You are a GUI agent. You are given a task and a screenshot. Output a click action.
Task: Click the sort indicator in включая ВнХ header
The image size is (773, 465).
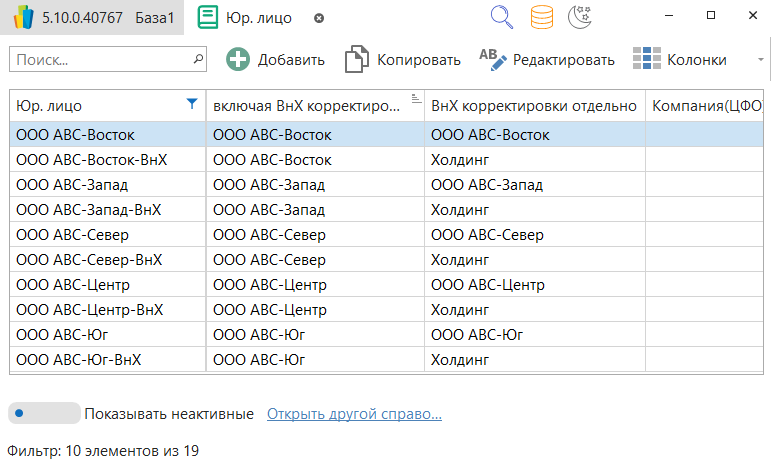point(415,99)
